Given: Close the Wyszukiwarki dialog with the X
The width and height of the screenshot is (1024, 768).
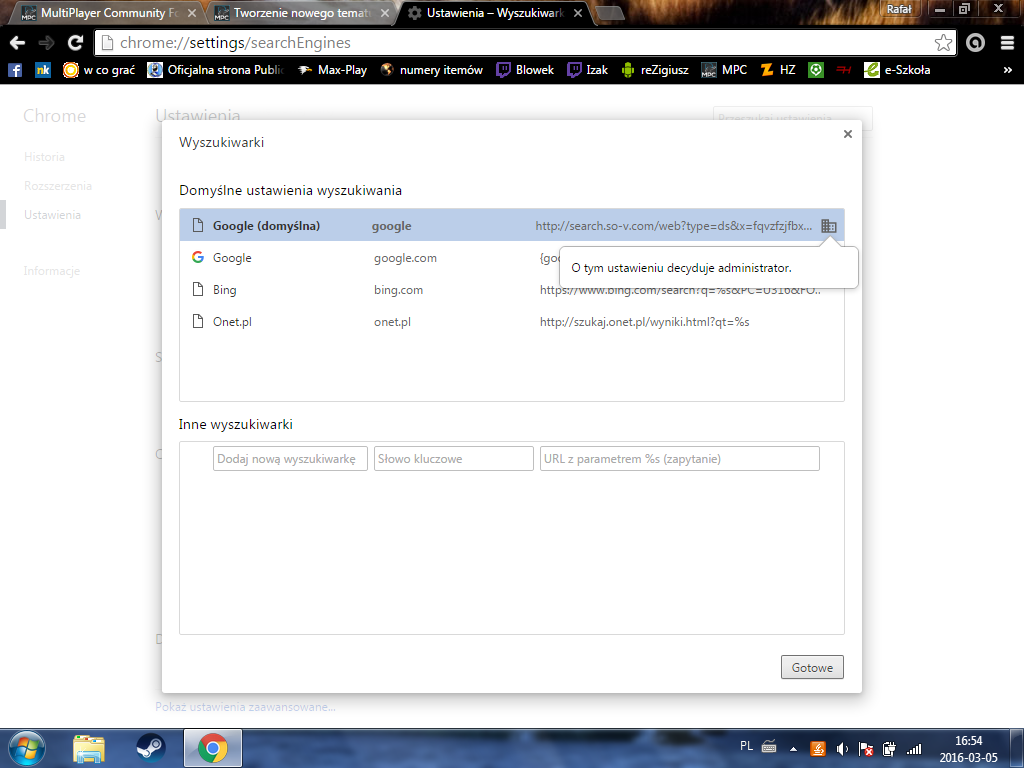Looking at the screenshot, I should coord(848,134).
